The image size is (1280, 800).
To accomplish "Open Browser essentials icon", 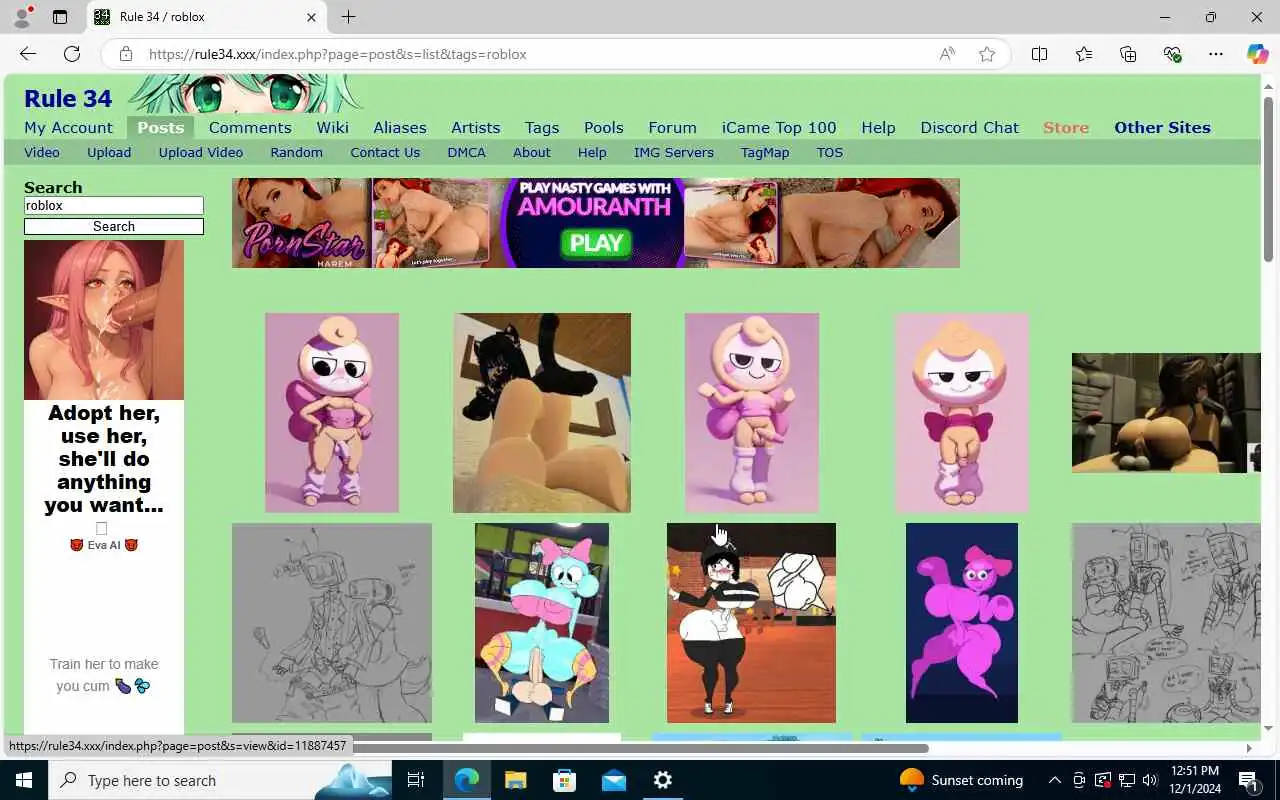I will (x=1172, y=54).
